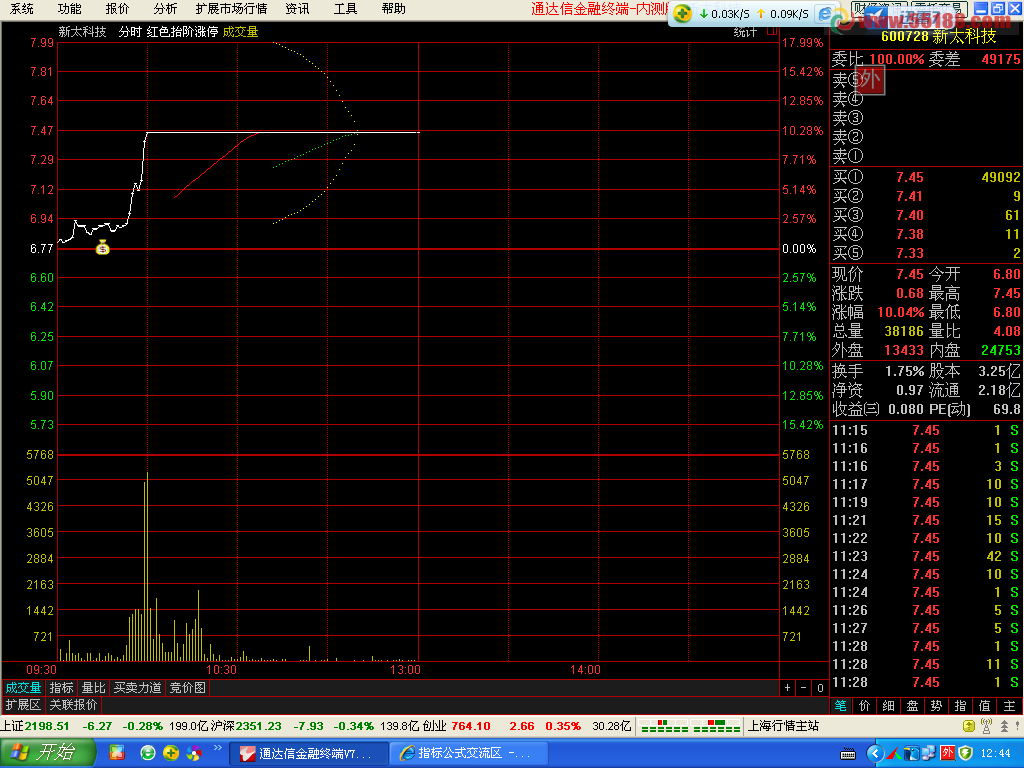Select the 主 tab in right panel
This screenshot has height=768, width=1024.
pos(1009,705)
